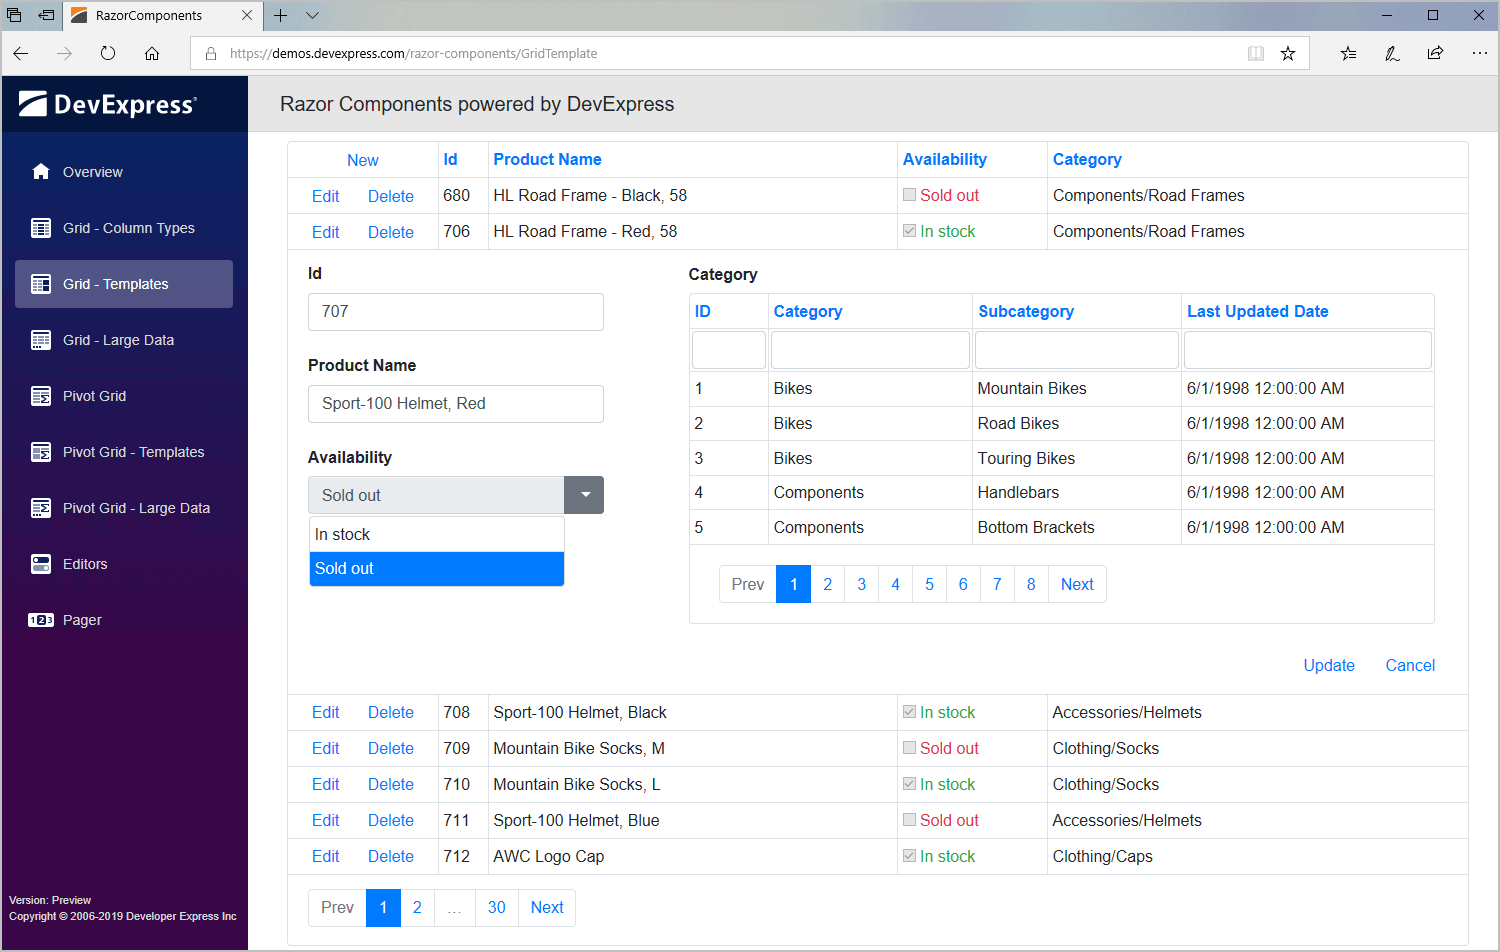
Task: Edit product 708, Sport-100 Helmet Black
Action: coord(325,712)
